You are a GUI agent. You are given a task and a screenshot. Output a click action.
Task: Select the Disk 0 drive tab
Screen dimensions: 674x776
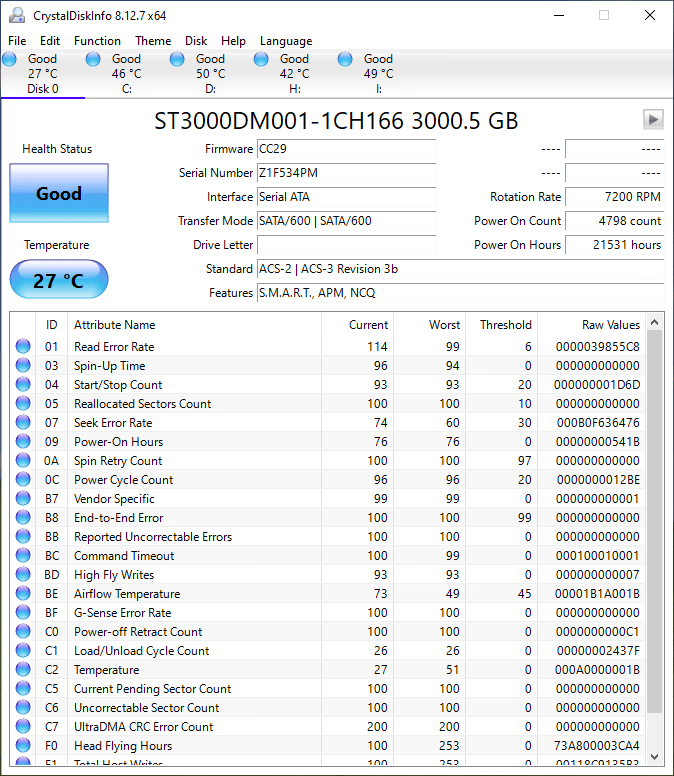pos(43,74)
